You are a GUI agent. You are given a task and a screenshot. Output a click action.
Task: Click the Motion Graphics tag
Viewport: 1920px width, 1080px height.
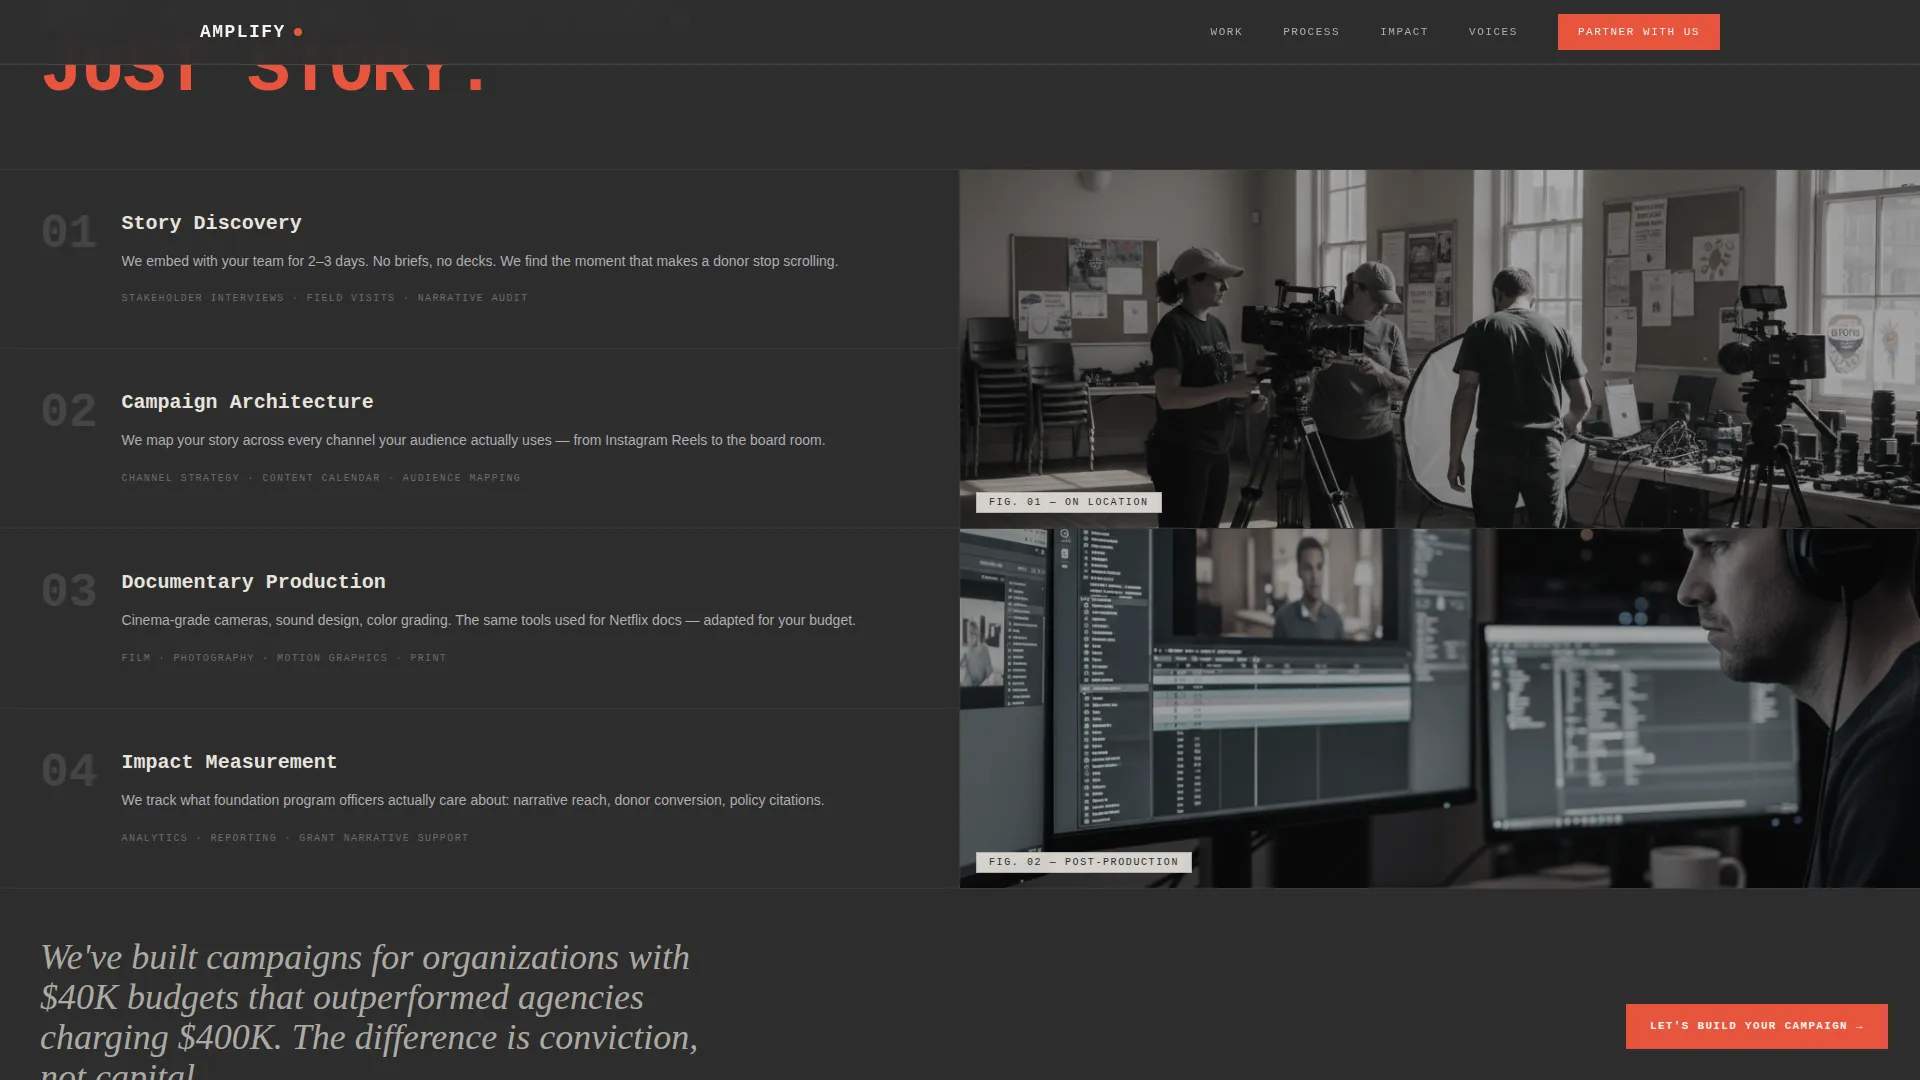pyautogui.click(x=332, y=658)
